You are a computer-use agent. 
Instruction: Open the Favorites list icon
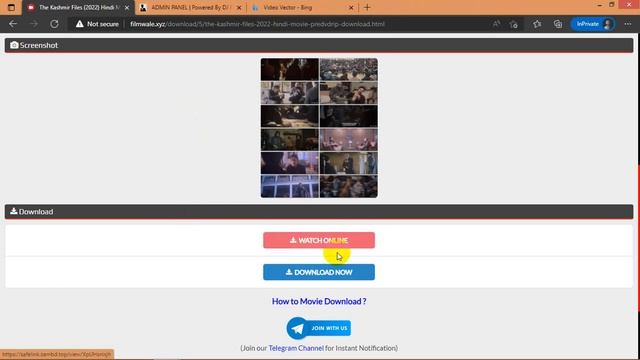[x=537, y=24]
